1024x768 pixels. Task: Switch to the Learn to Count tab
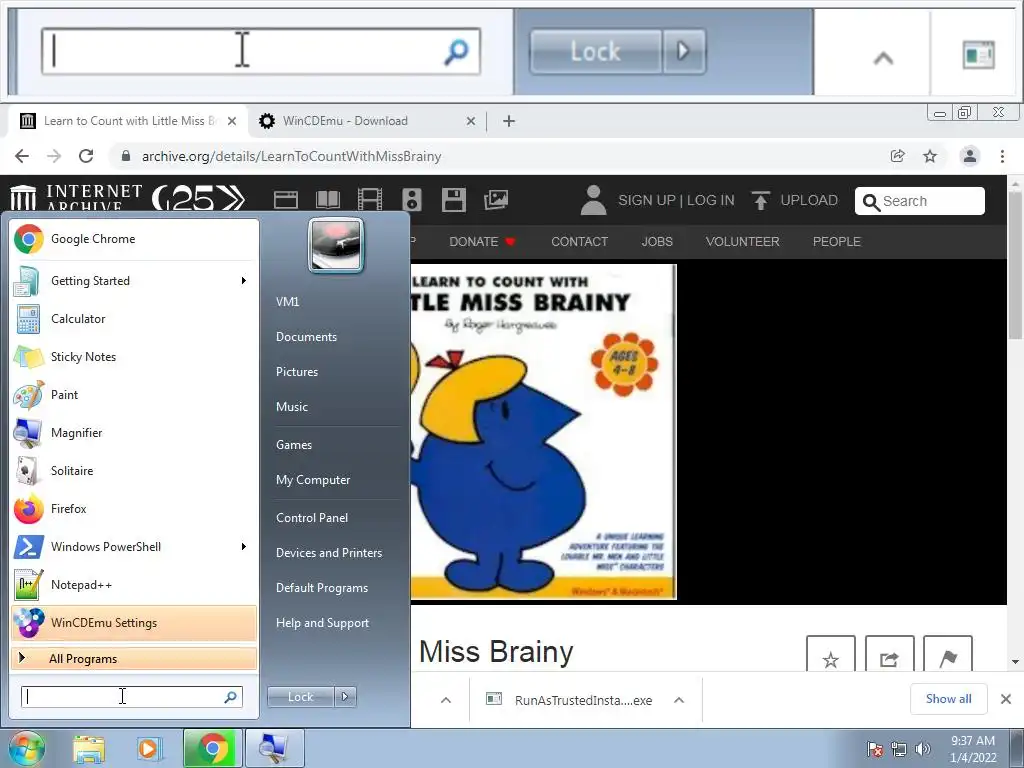127,121
